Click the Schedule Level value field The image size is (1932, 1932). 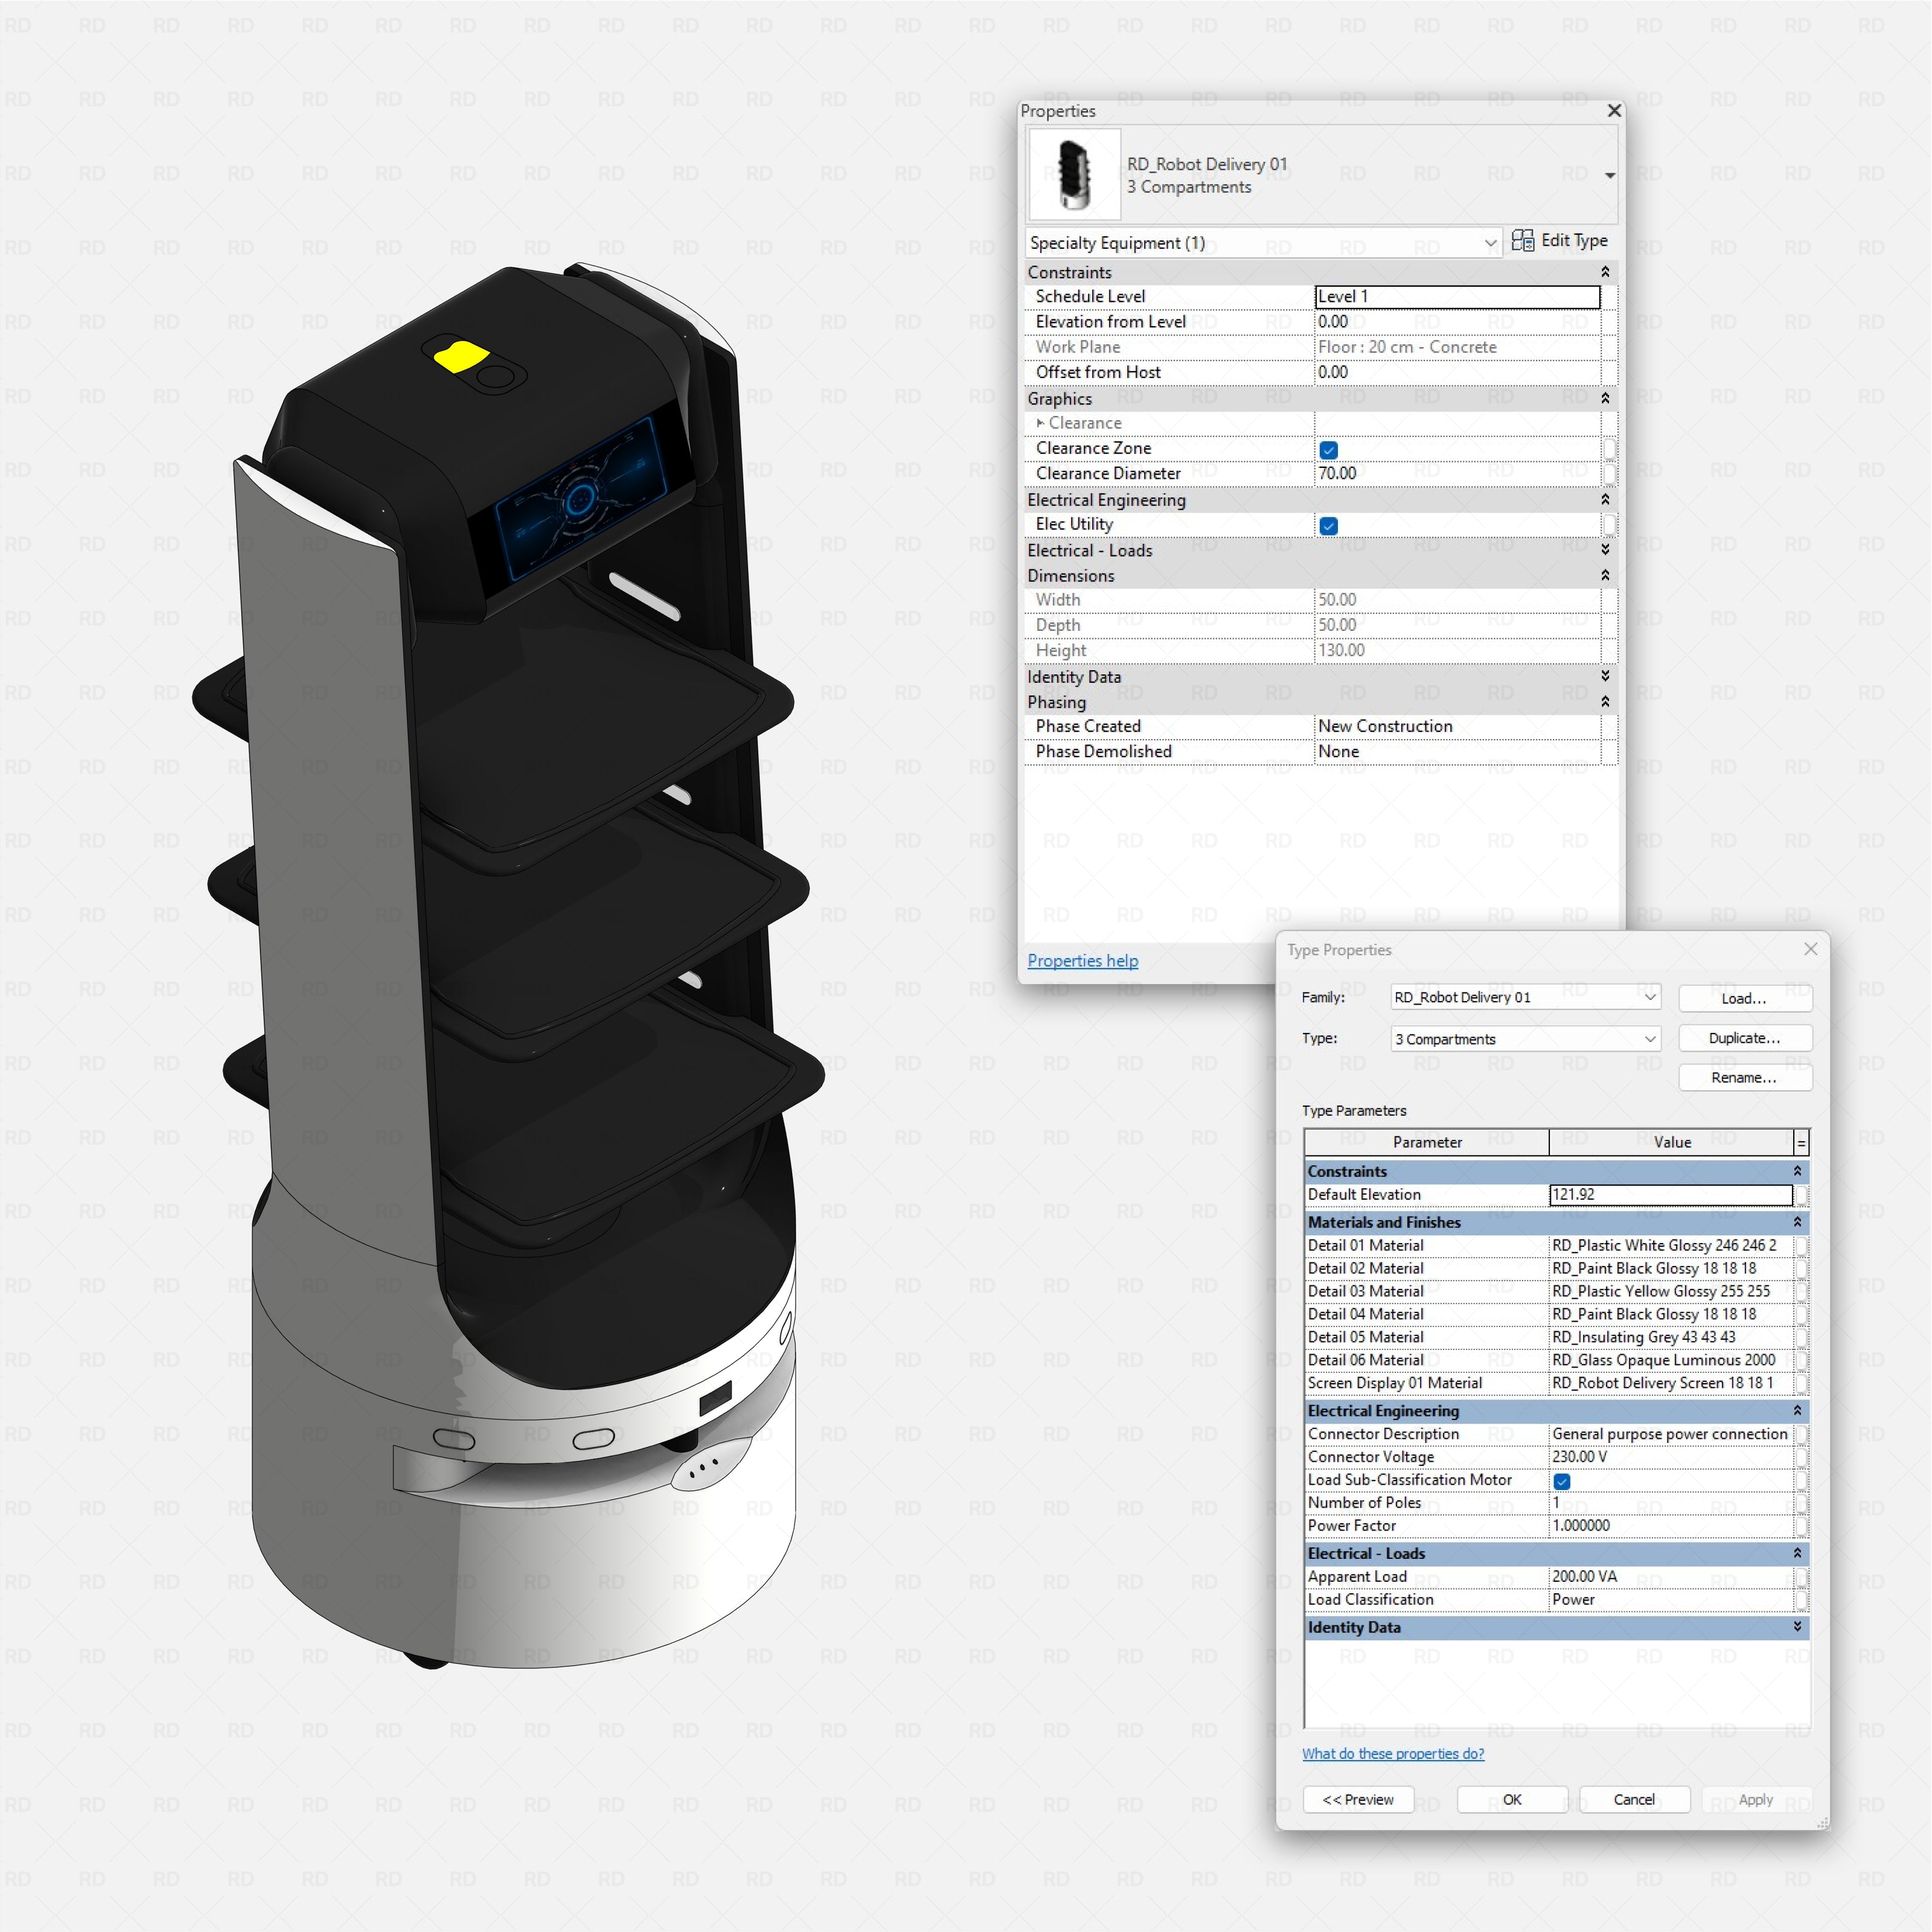point(1457,297)
